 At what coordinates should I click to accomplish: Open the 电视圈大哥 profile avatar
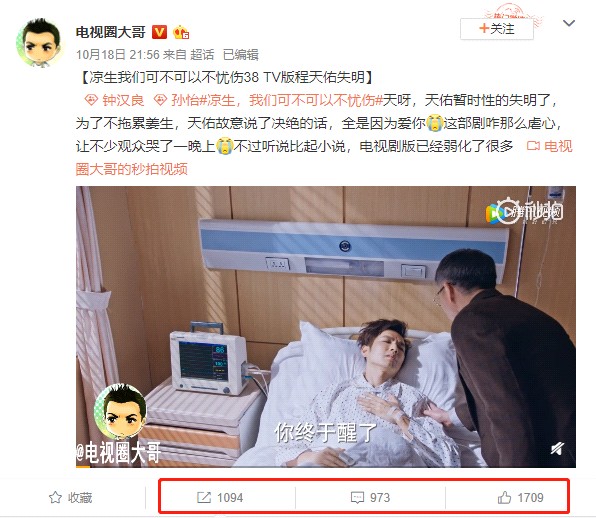(40, 43)
